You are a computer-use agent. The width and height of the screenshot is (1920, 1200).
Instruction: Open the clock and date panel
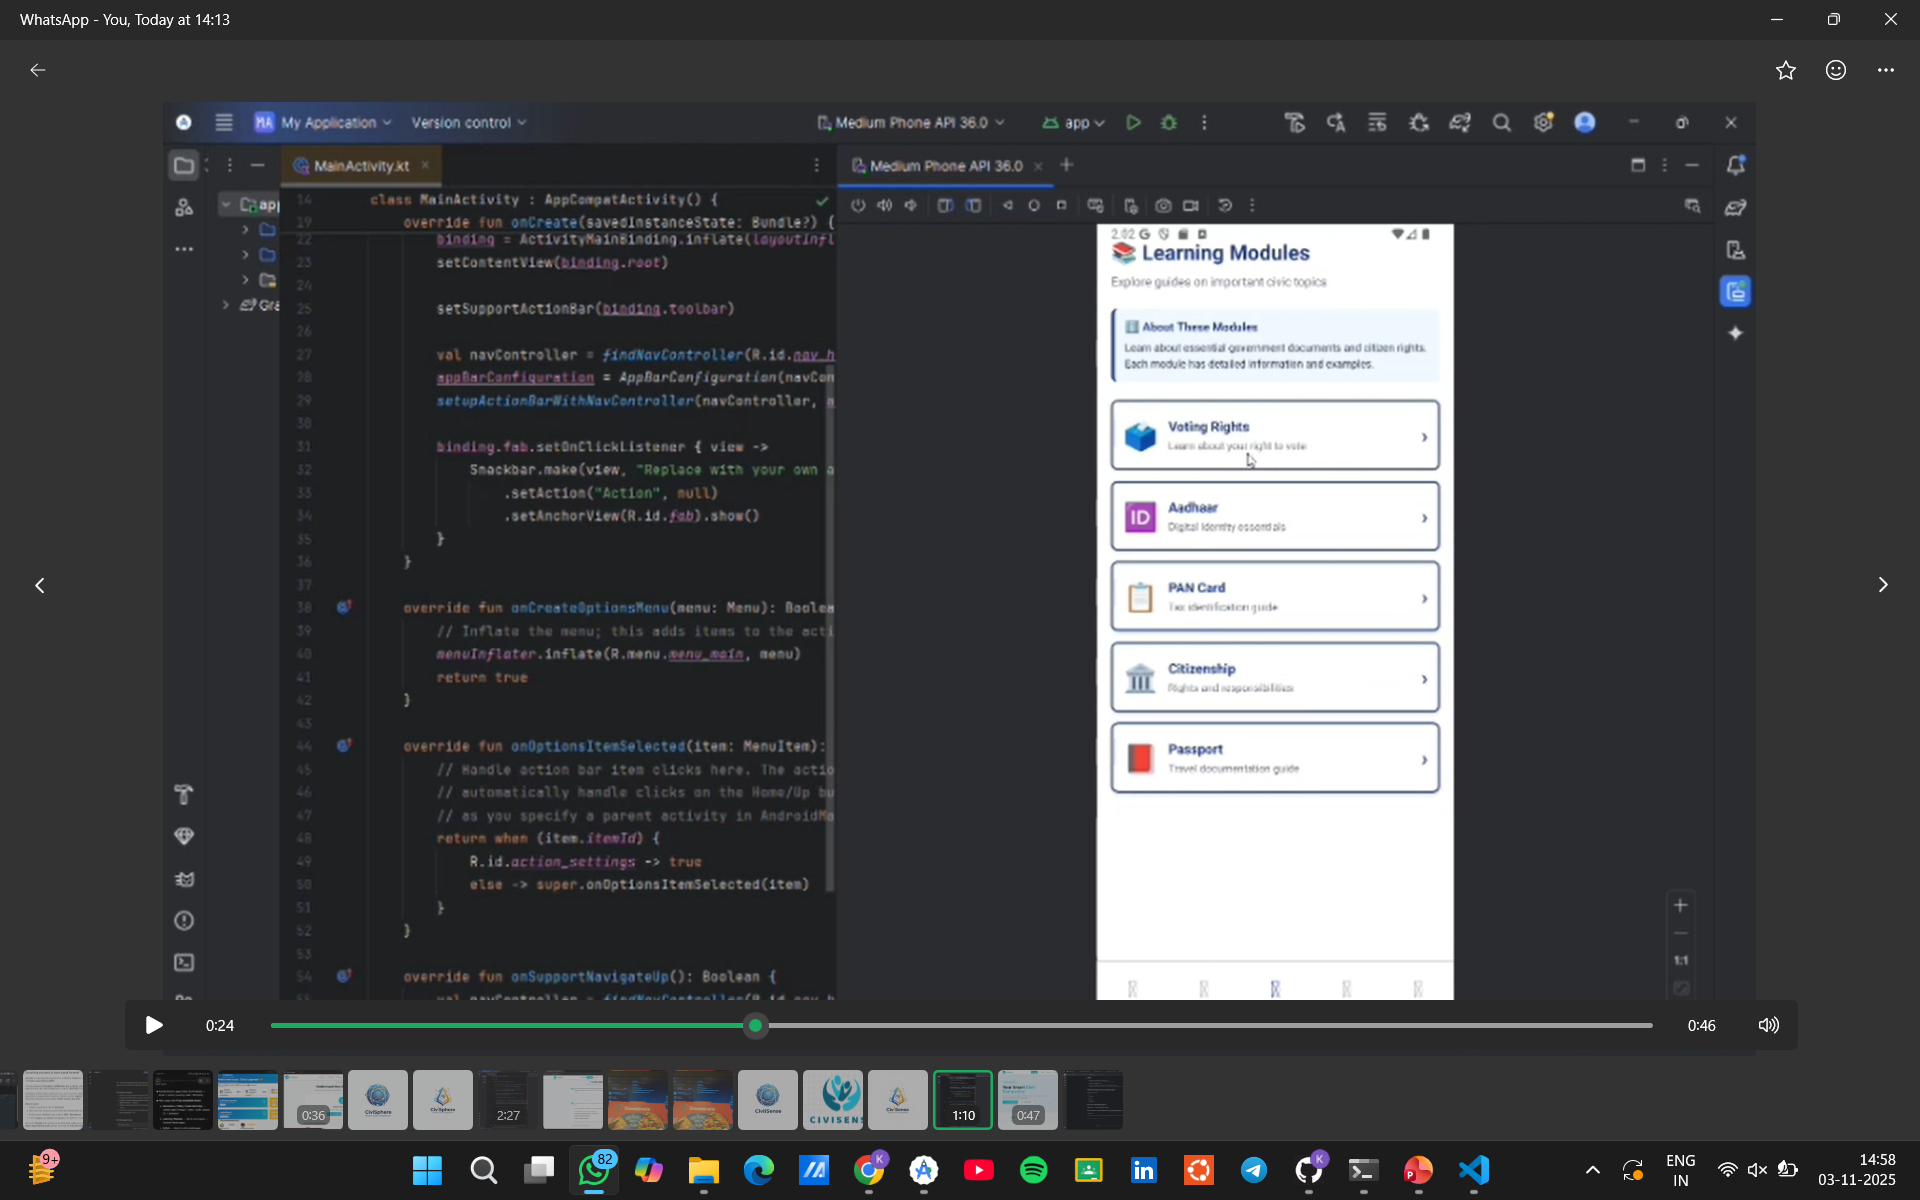click(x=1856, y=1170)
